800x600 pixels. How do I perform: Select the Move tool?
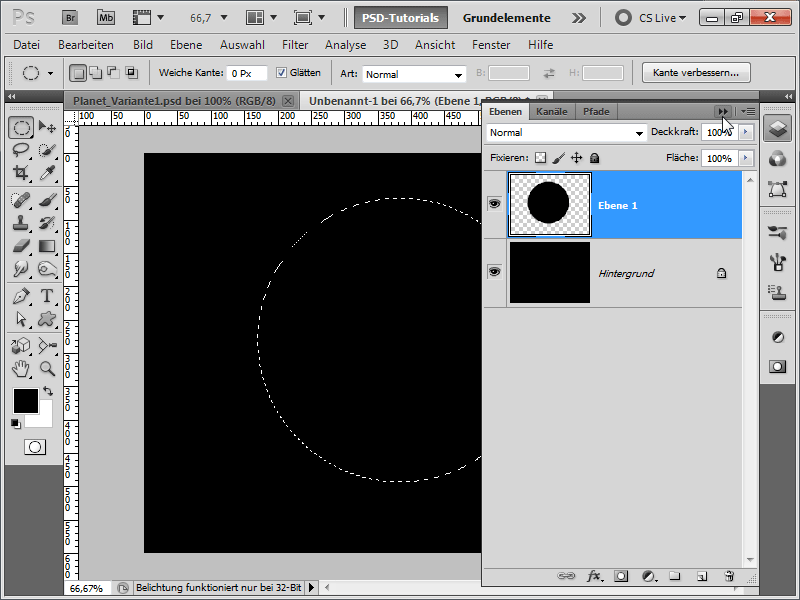47,127
